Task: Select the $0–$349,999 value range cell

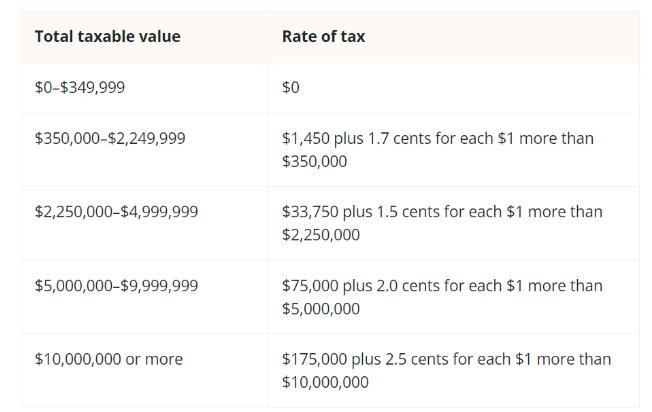Action: click(79, 88)
